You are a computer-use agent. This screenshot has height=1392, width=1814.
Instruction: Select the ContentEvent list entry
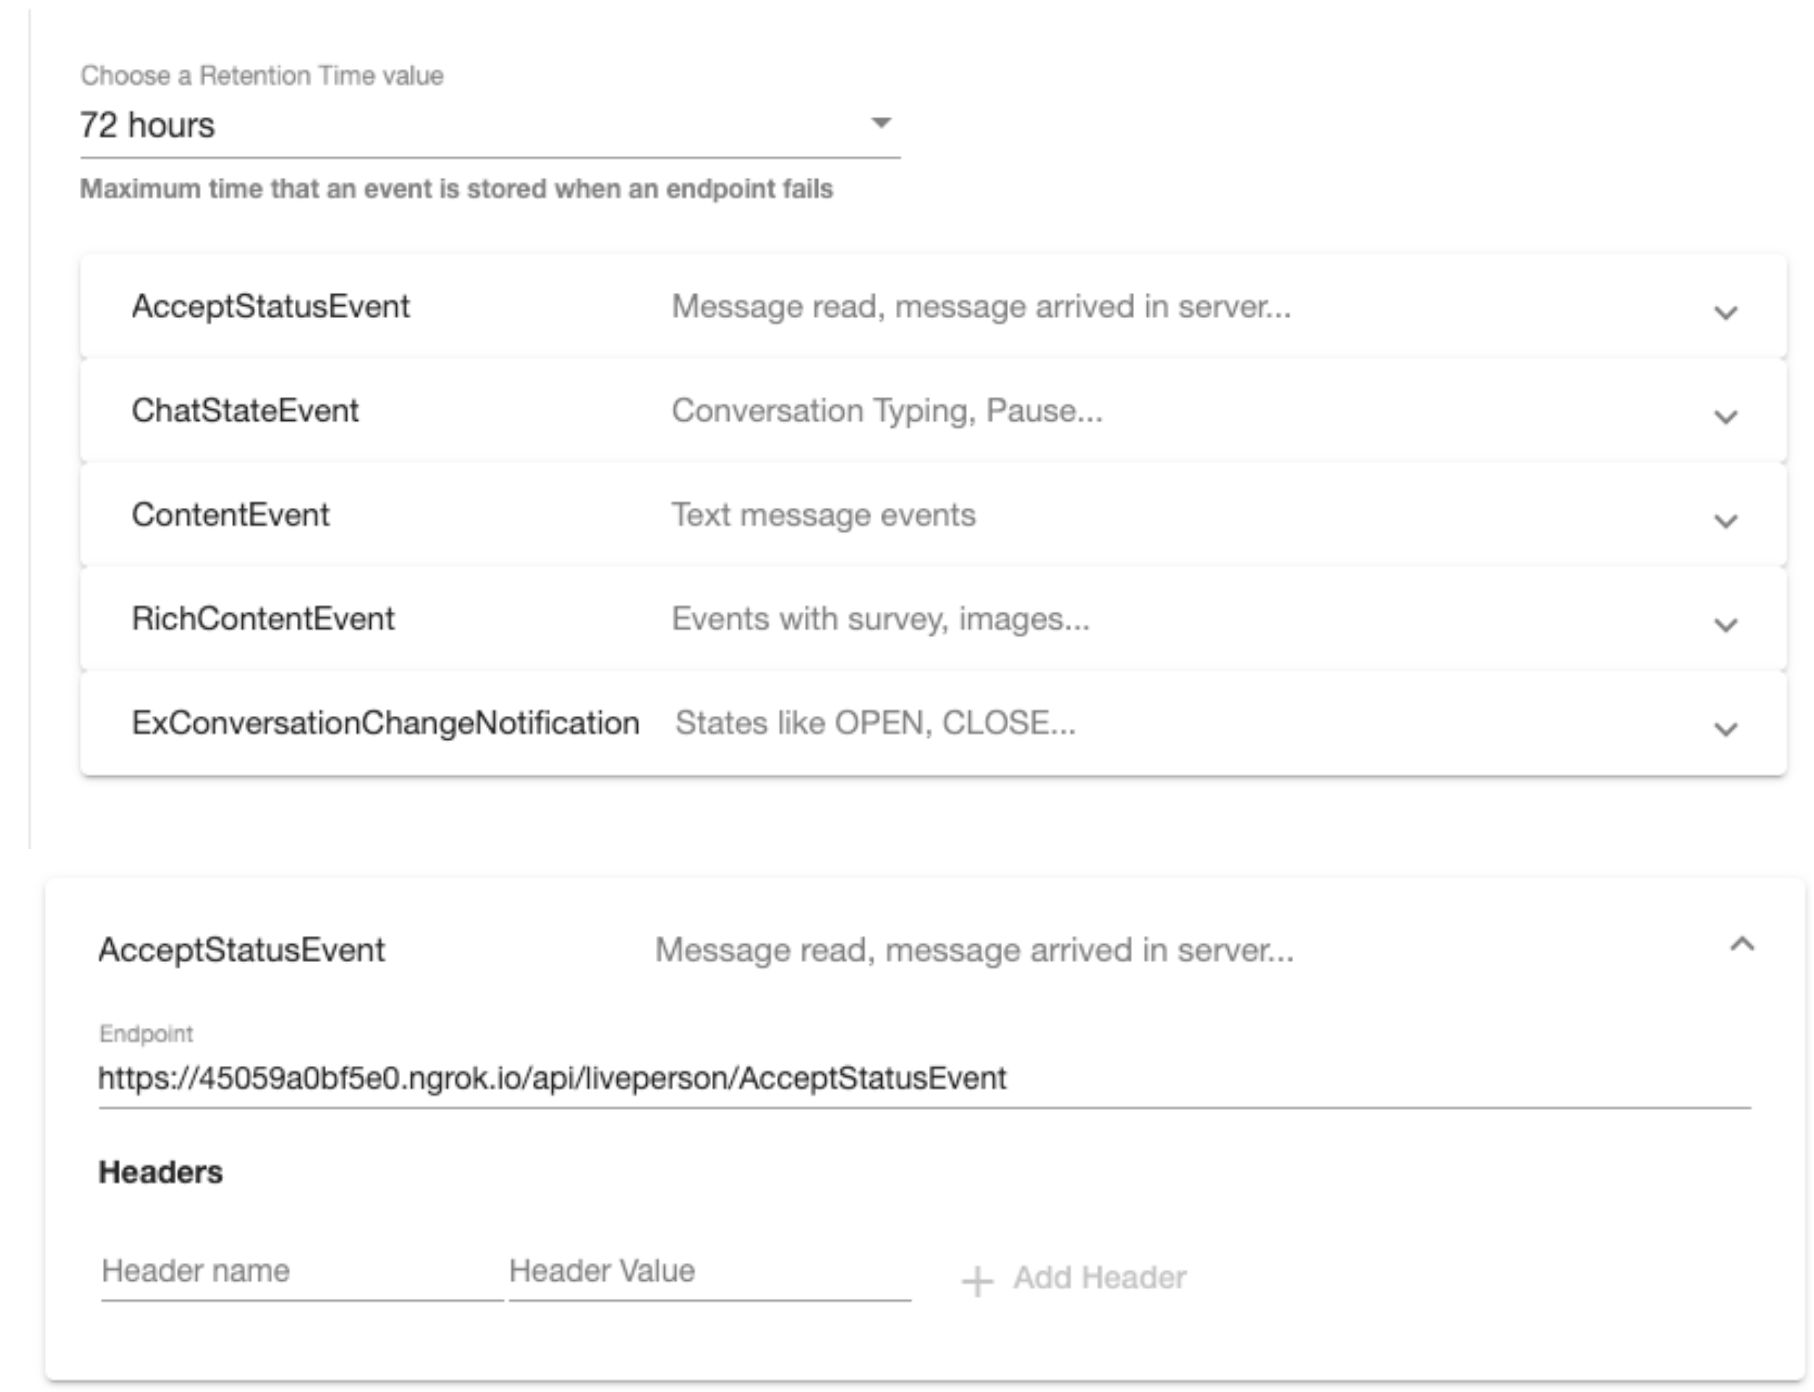(x=232, y=515)
